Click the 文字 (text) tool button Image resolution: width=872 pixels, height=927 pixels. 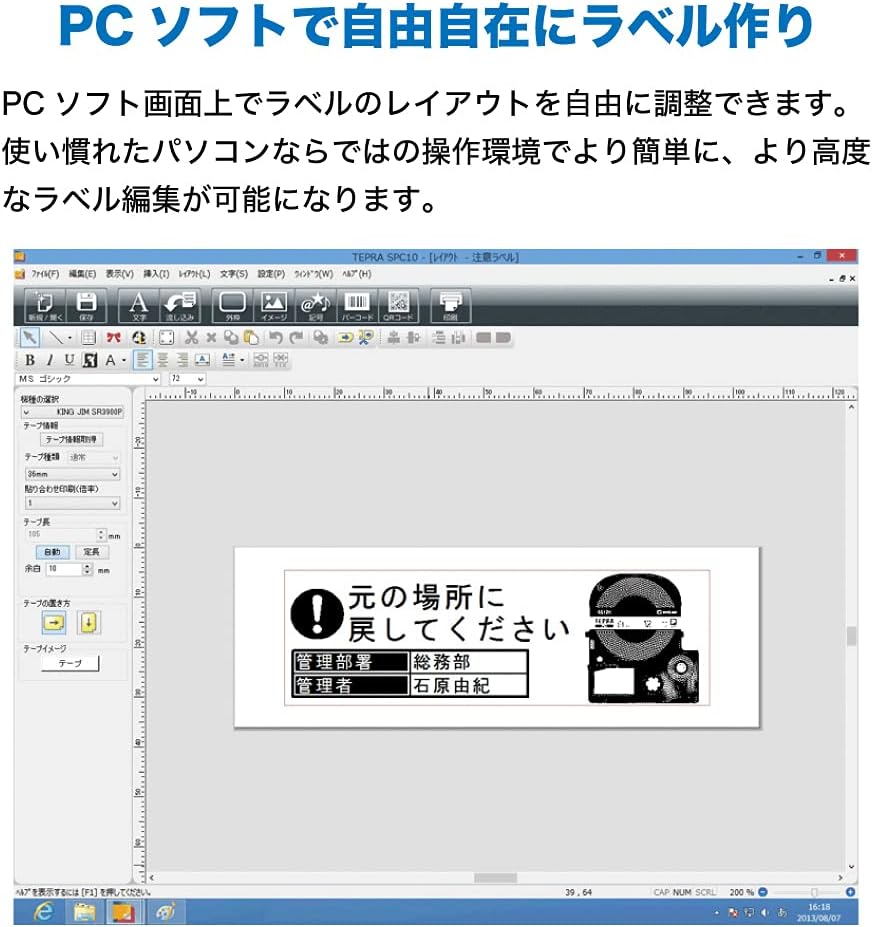[139, 305]
